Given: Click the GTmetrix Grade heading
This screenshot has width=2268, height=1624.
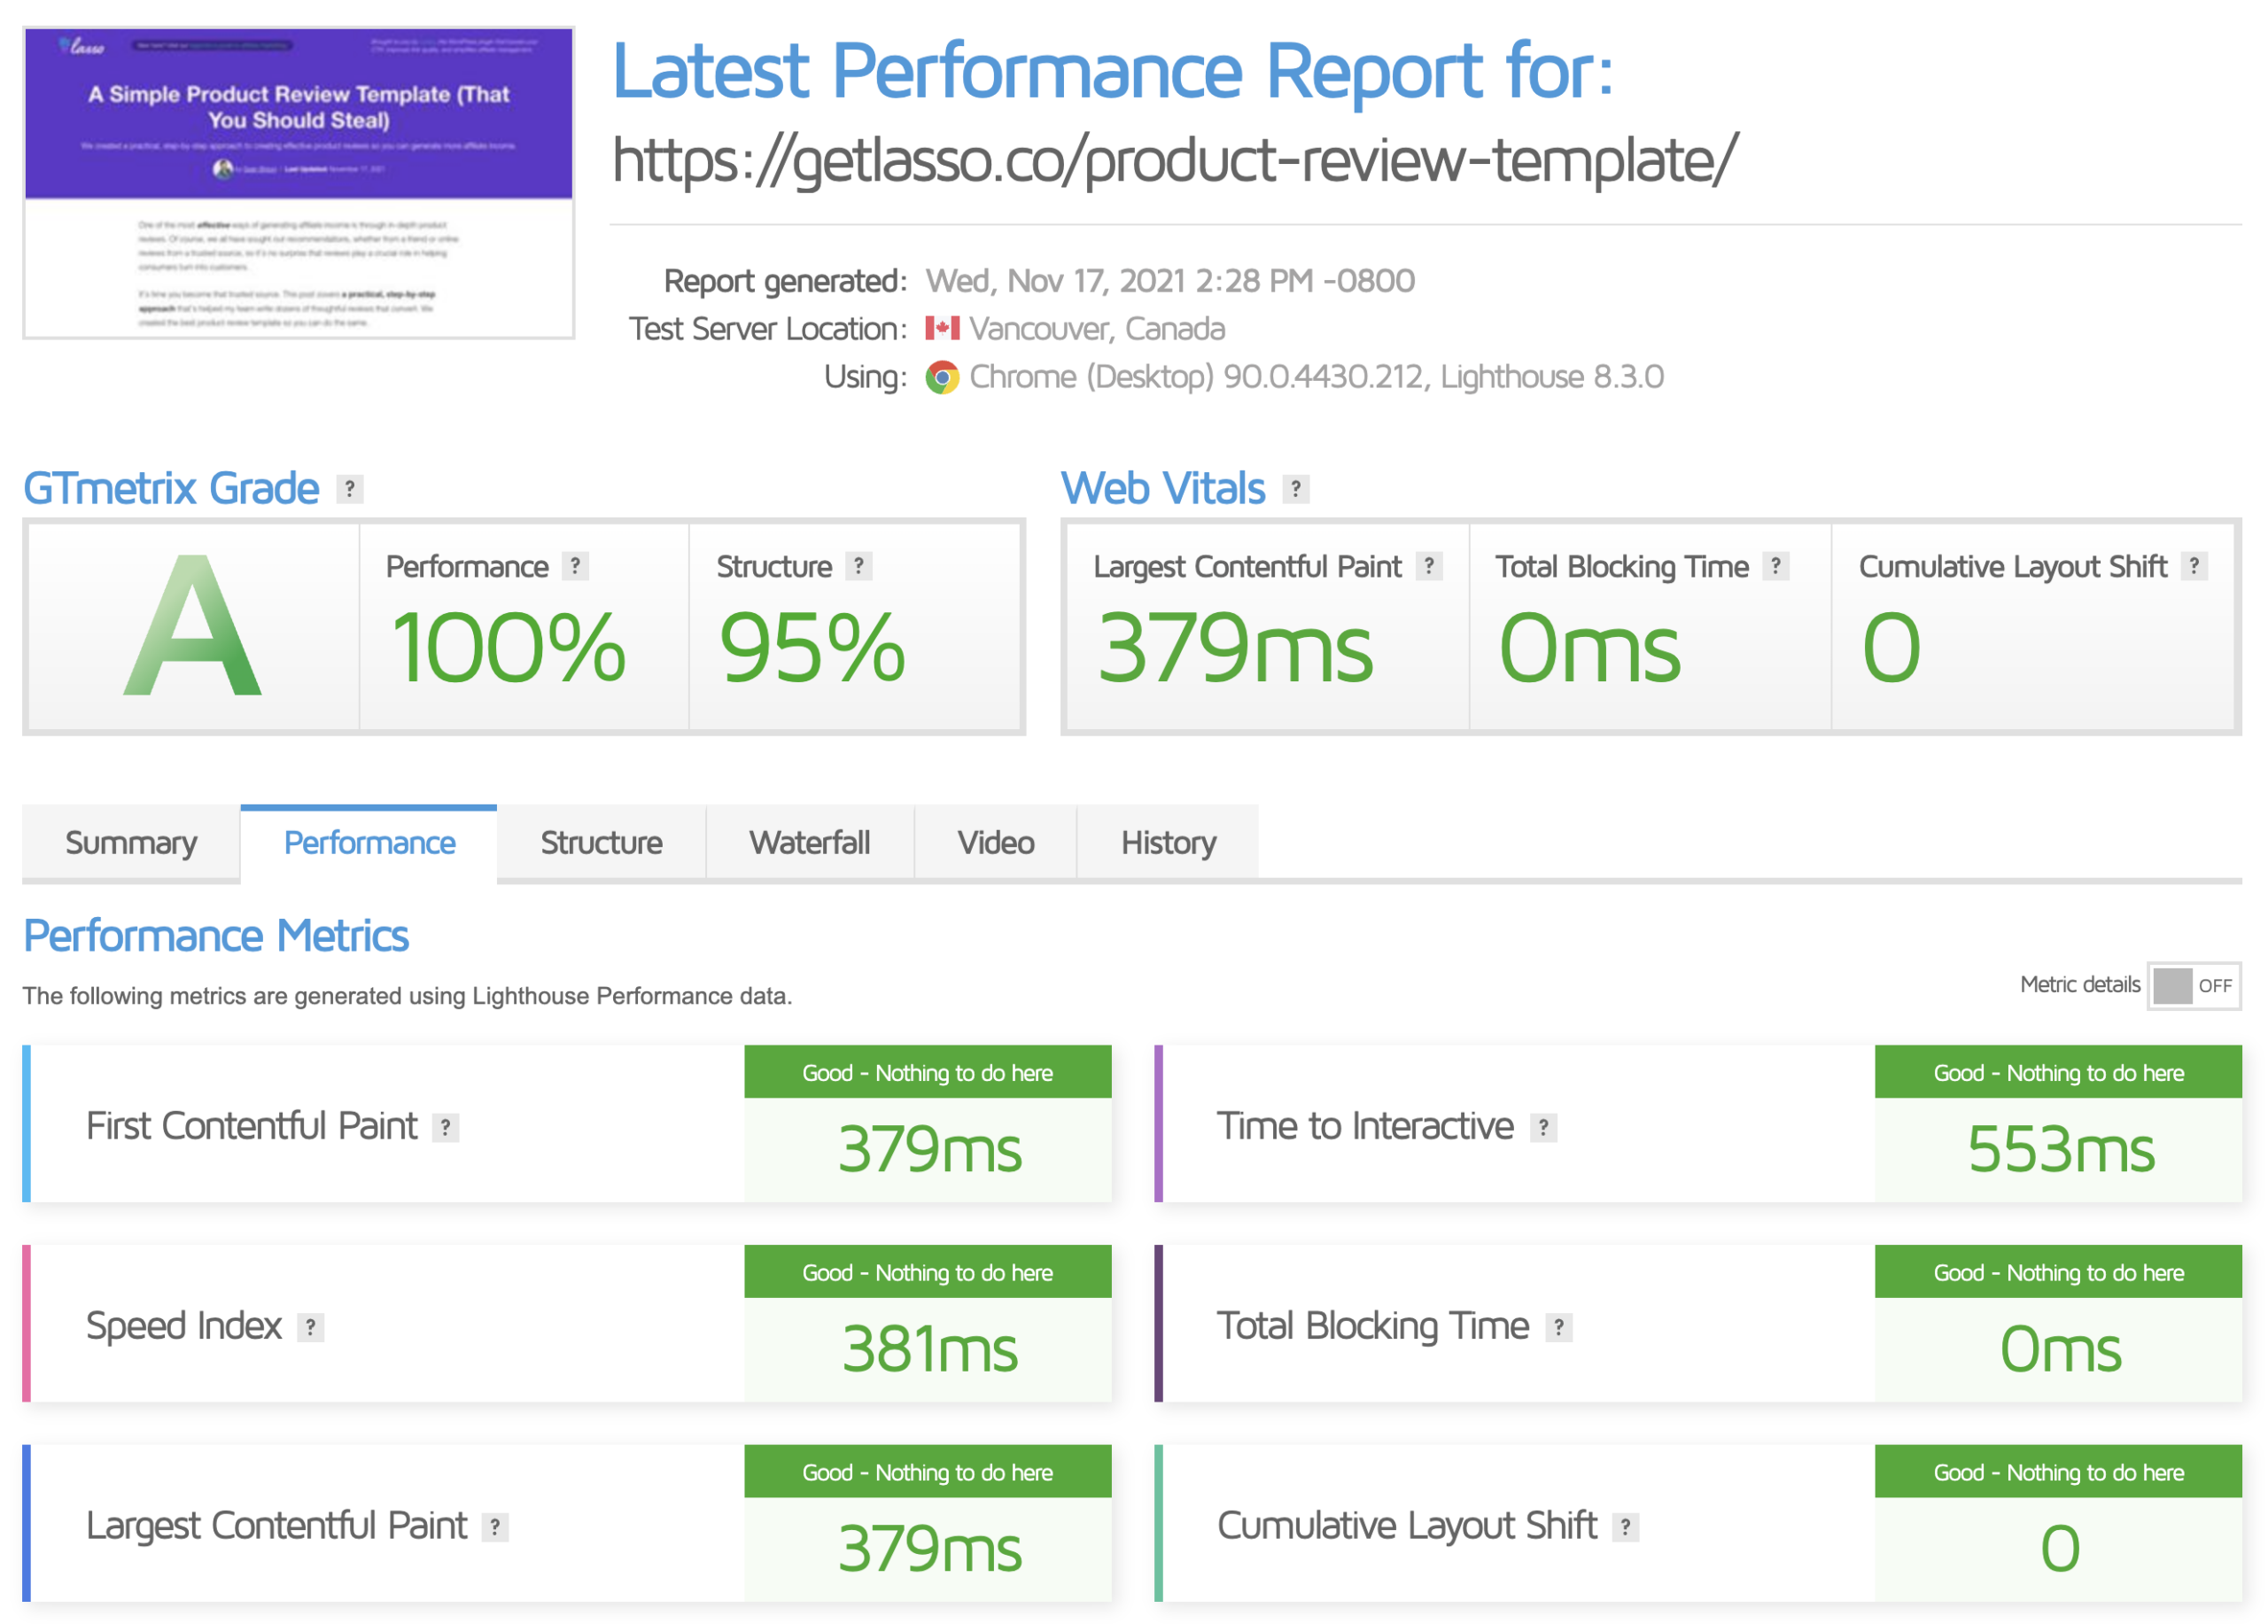Looking at the screenshot, I should pos(171,489).
